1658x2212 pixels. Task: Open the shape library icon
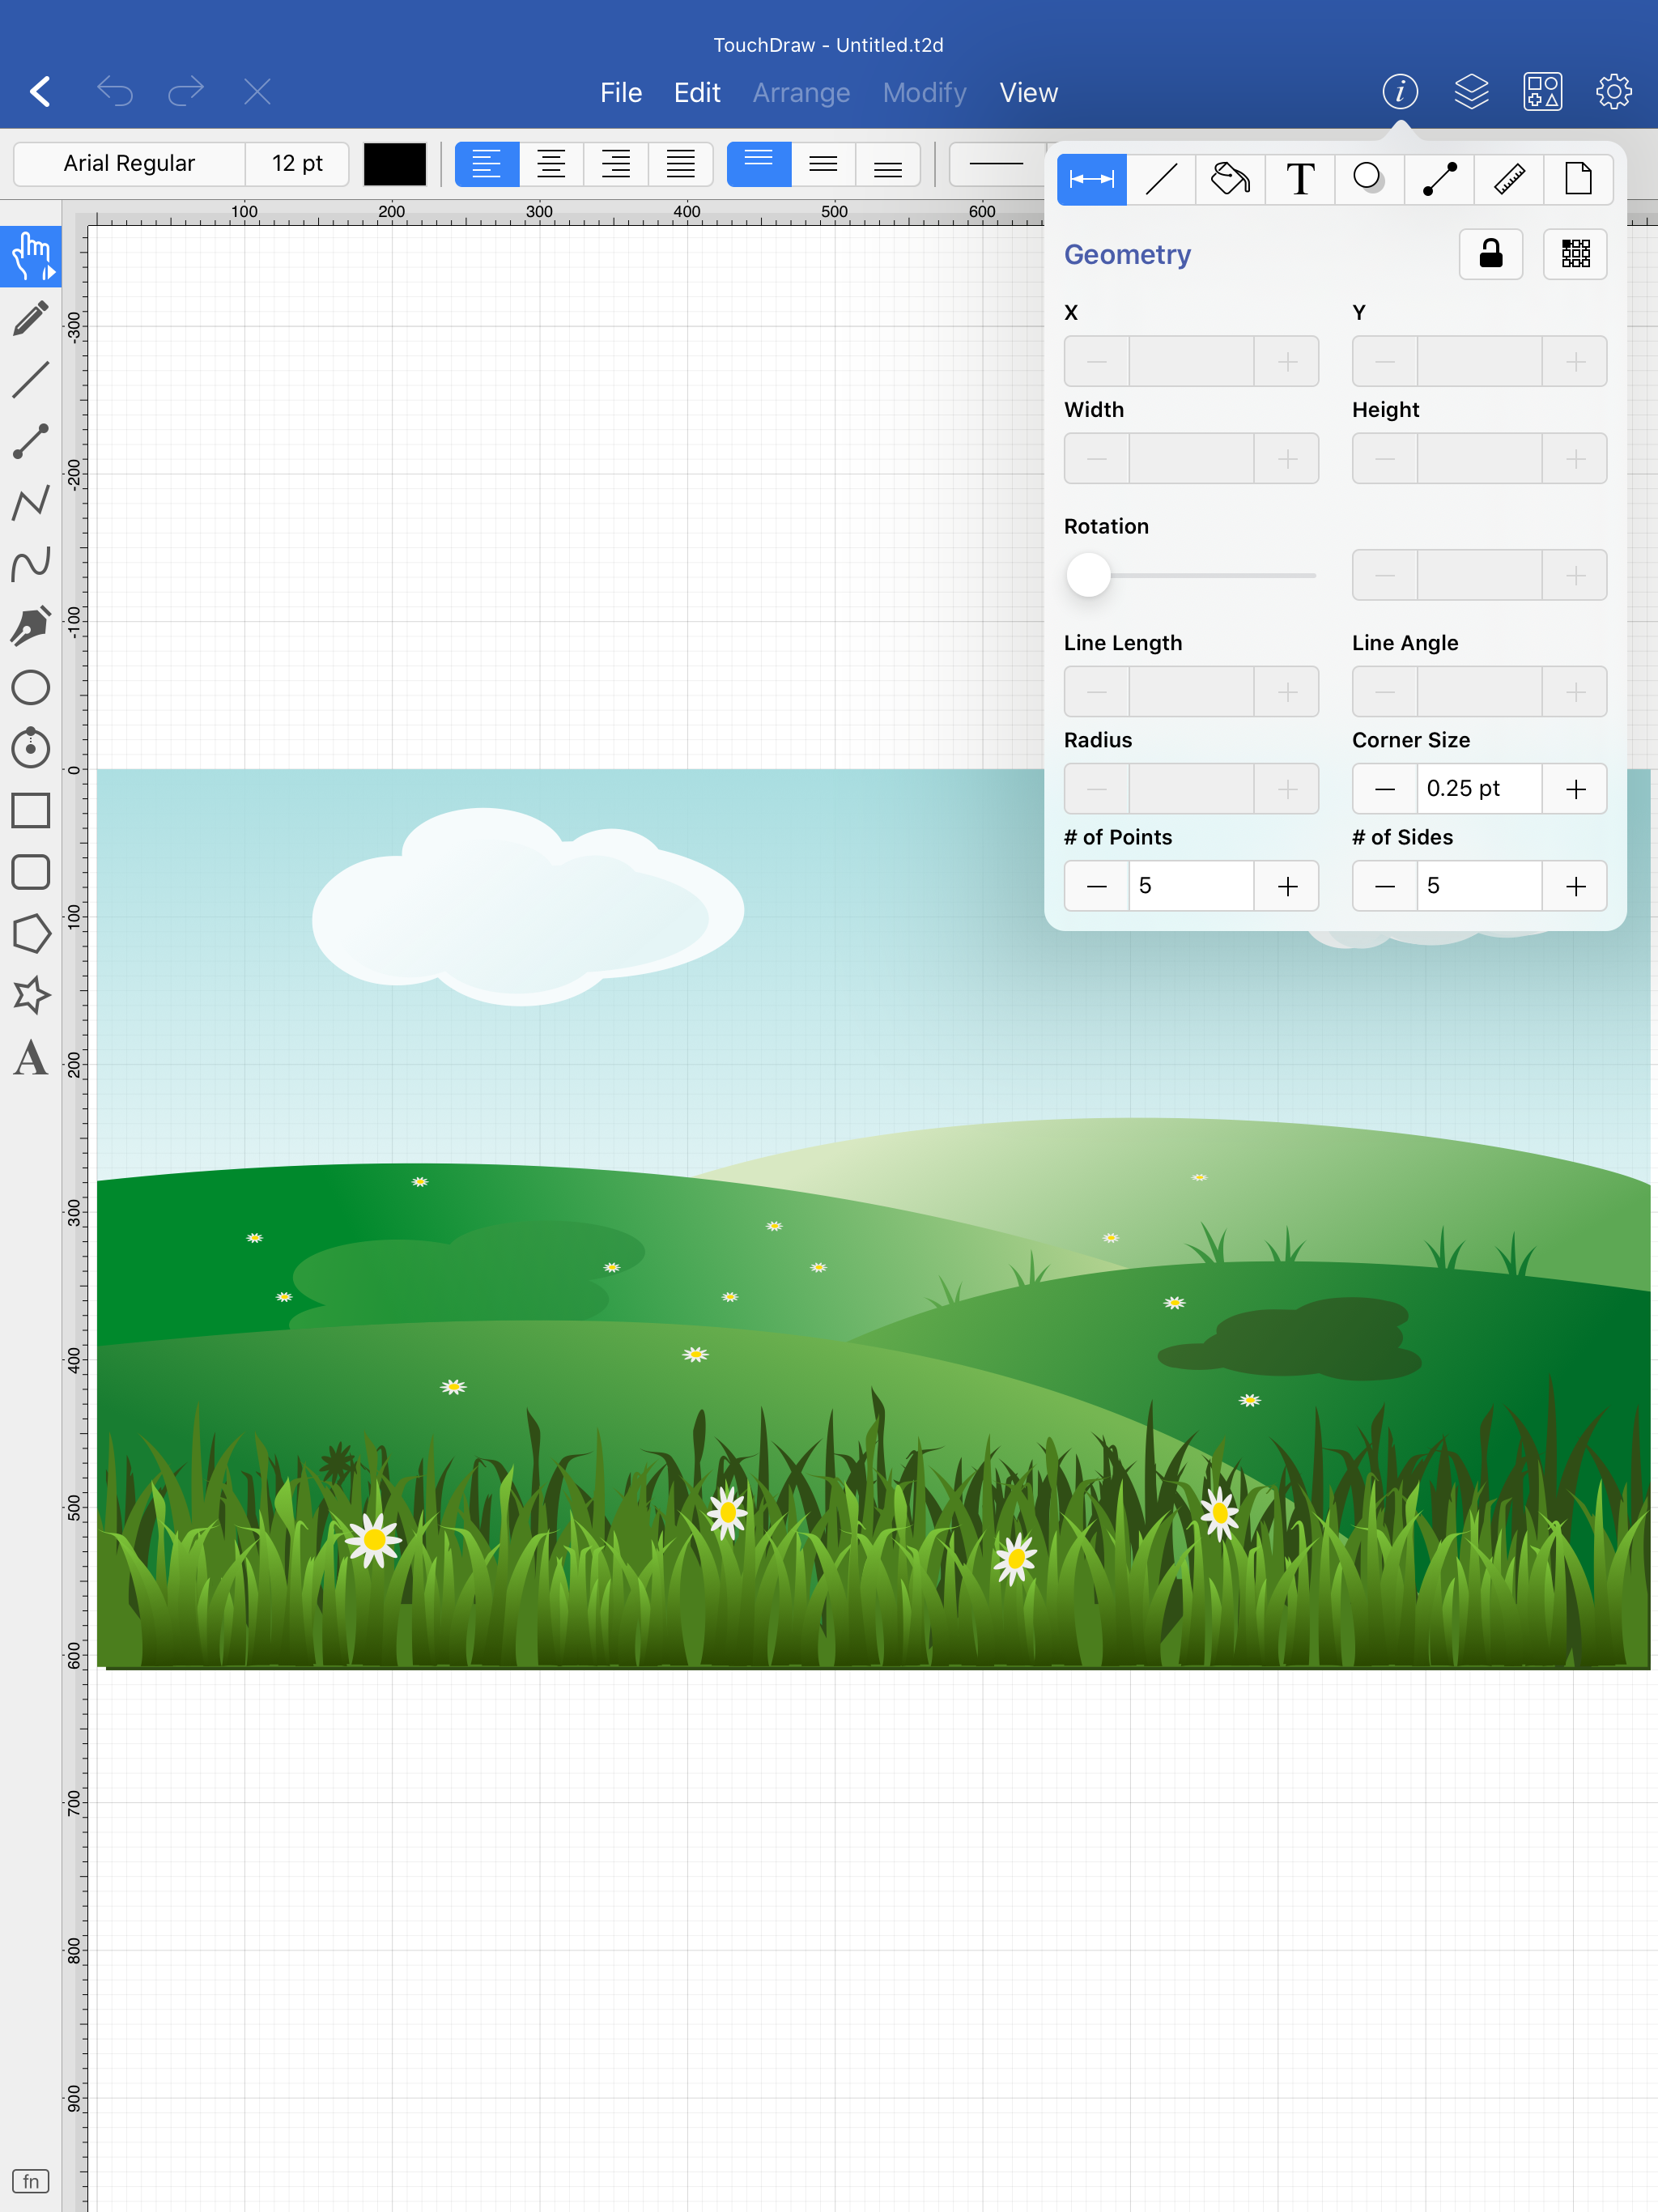click(x=1542, y=92)
